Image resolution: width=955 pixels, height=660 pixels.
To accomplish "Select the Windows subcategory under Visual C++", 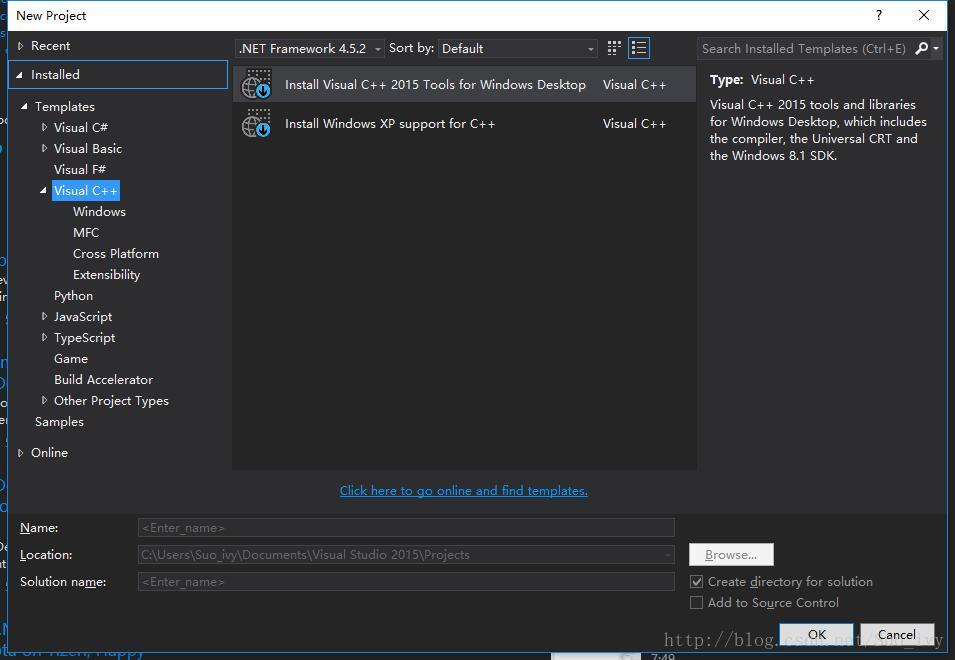I will tap(99, 211).
